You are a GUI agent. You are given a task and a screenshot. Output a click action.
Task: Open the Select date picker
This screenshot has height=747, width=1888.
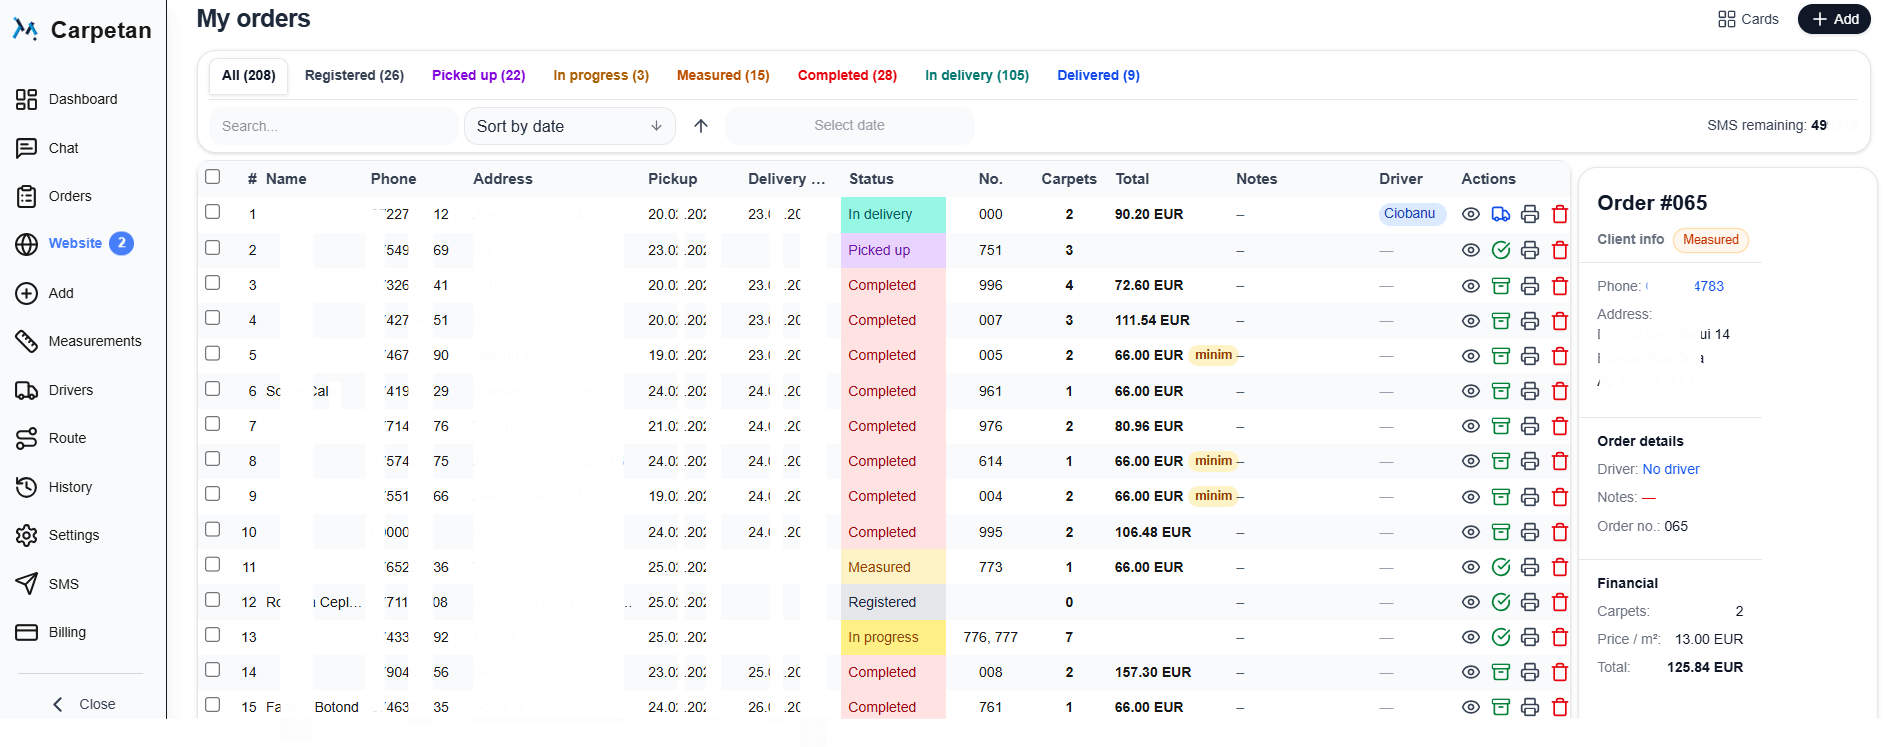(x=849, y=126)
